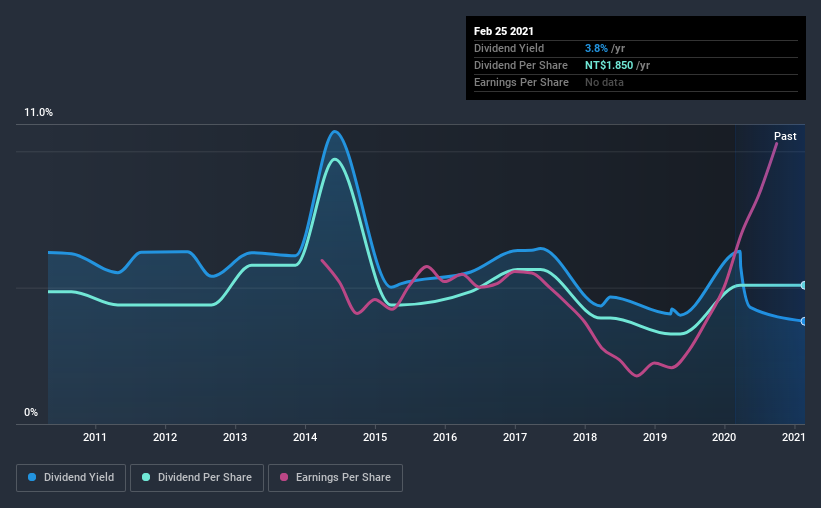Click the Feb 25 2021 tooltip date header
This screenshot has width=821, height=508.
[504, 31]
